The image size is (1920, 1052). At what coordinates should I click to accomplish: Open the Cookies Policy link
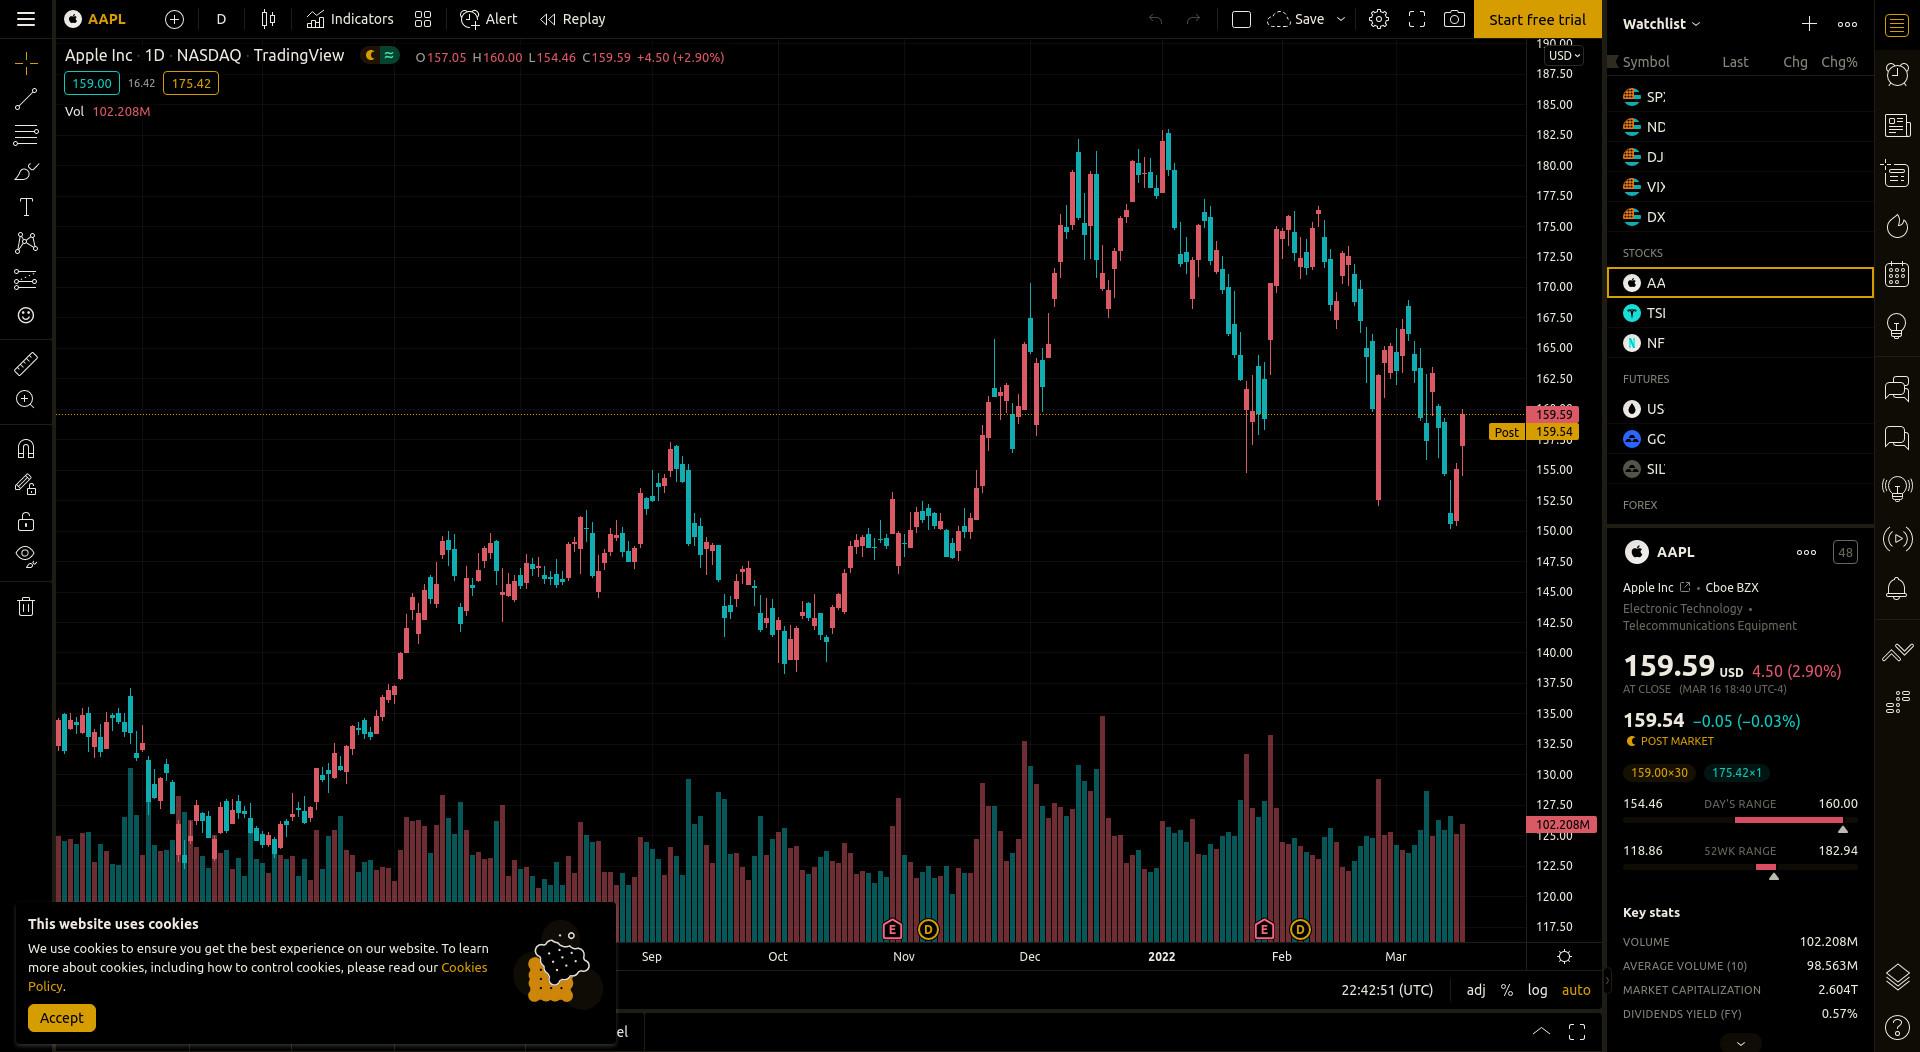[x=257, y=976]
